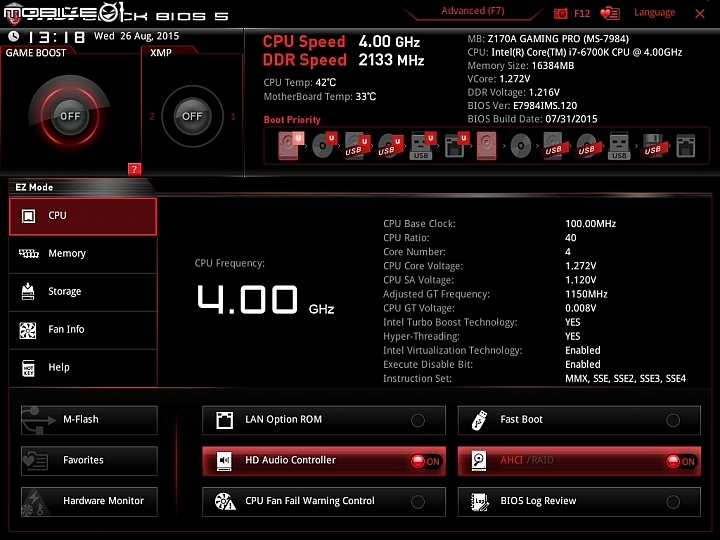
Task: Click the CPU GT Voltage 0.008V value
Action: [x=580, y=308]
